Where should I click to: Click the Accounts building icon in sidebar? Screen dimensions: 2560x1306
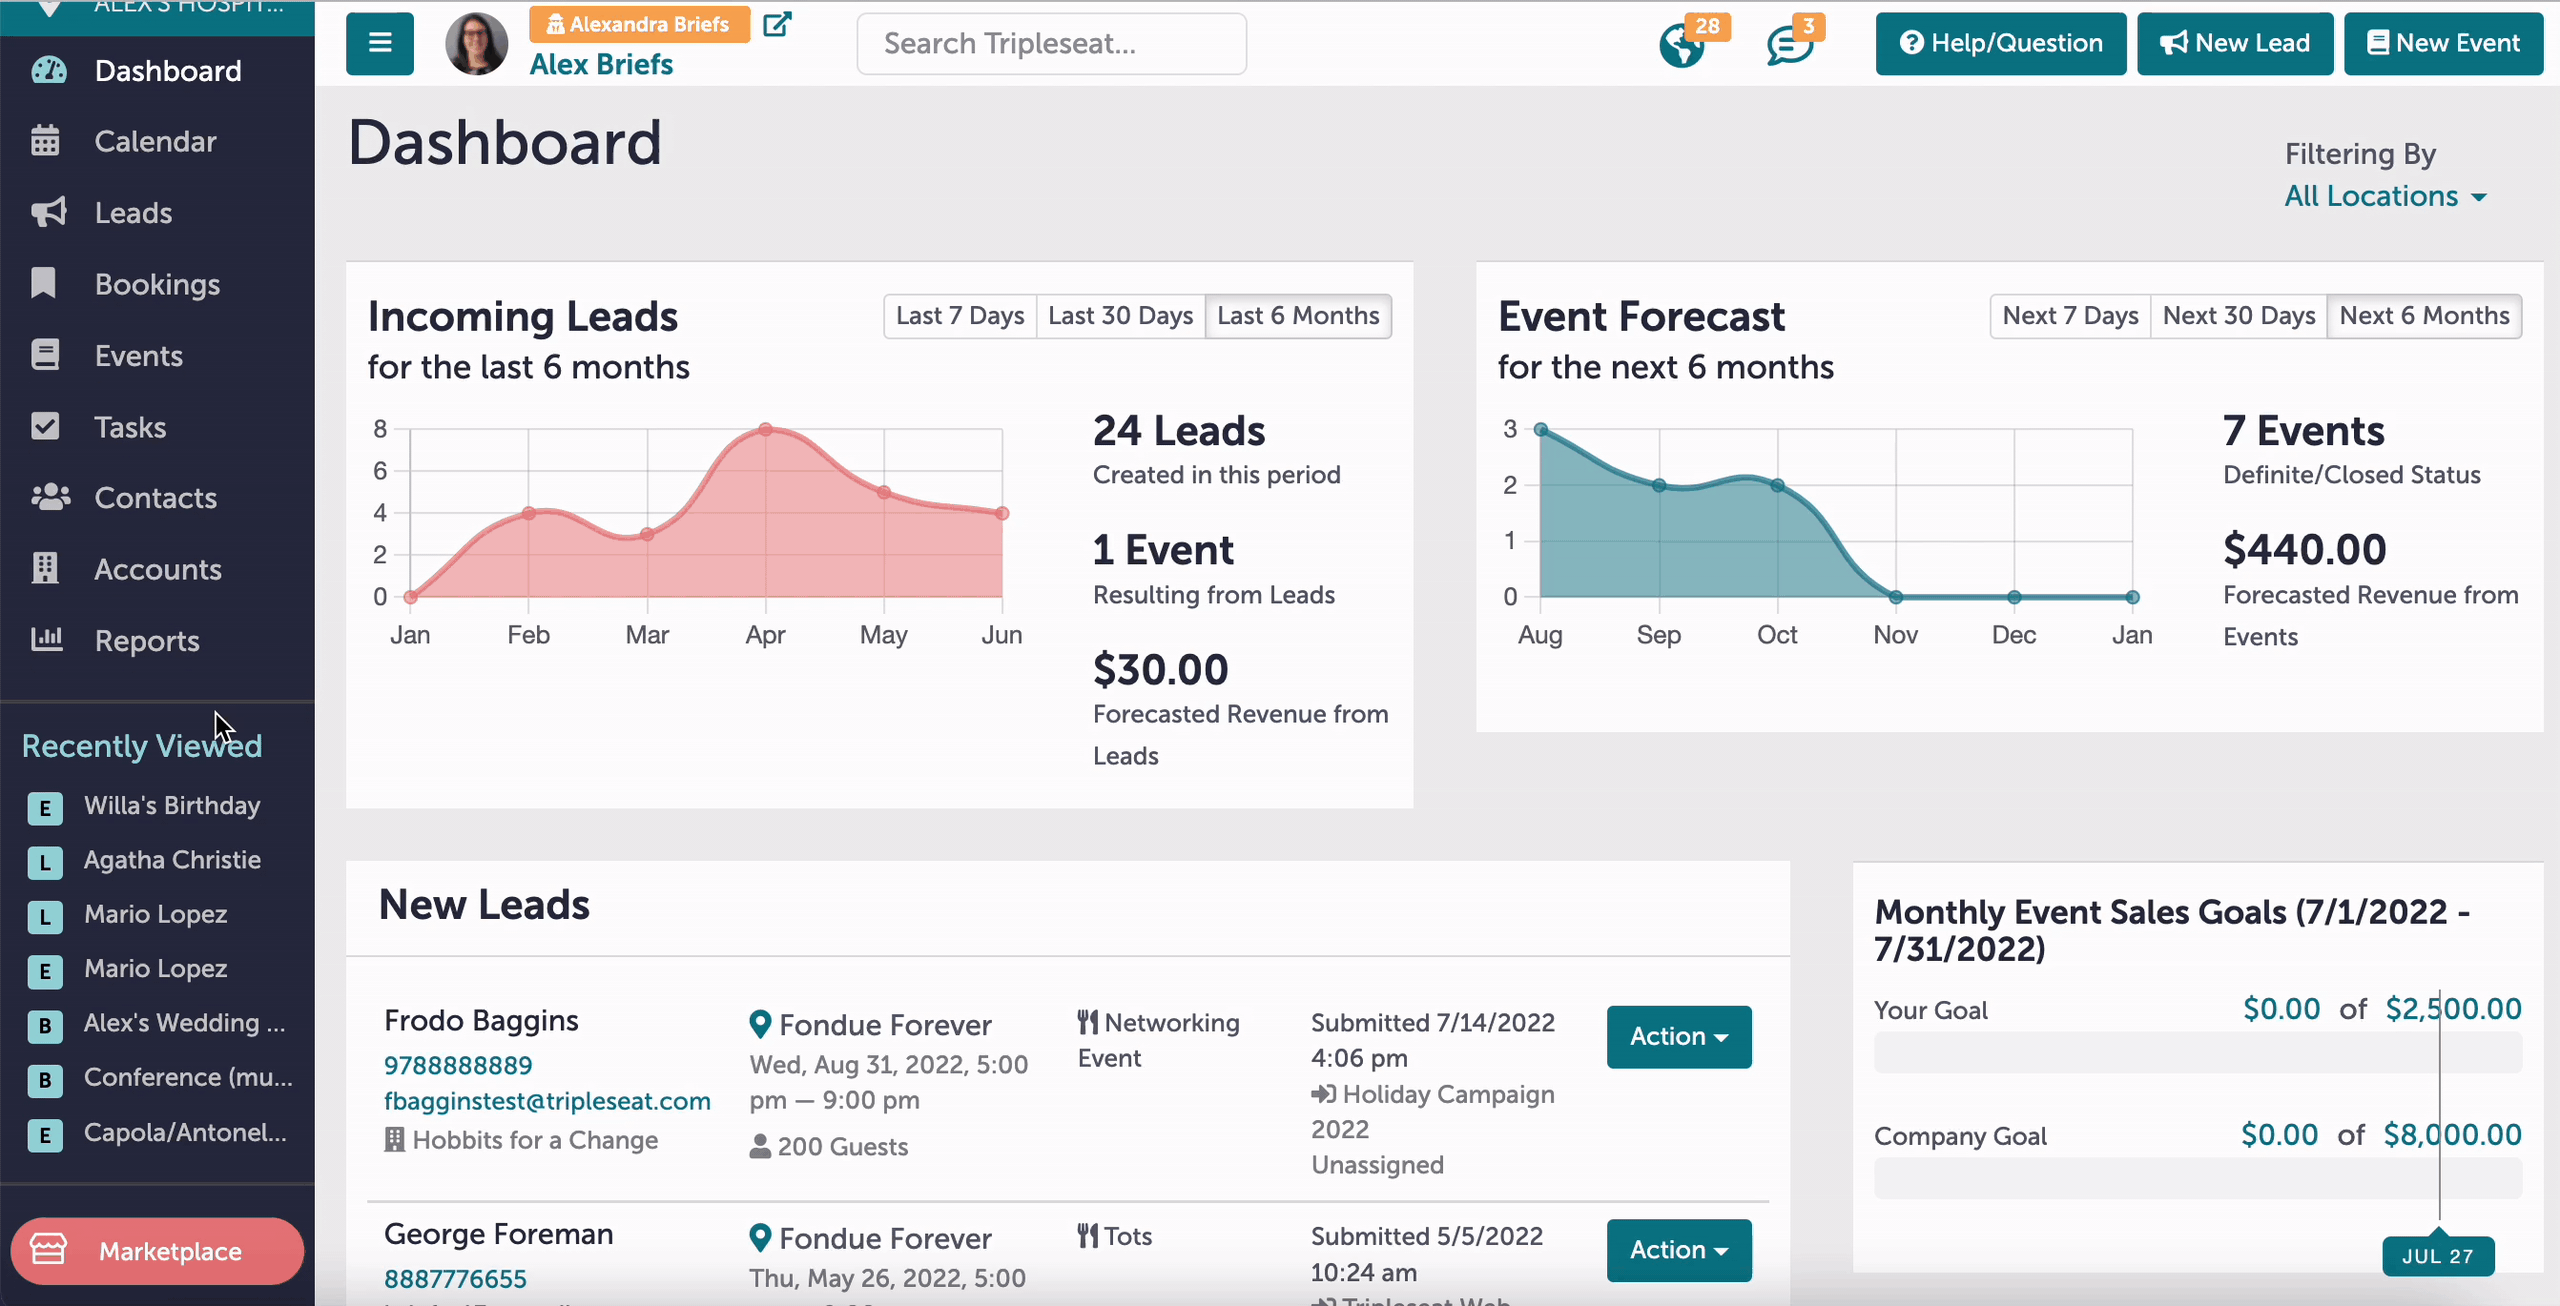(x=45, y=569)
